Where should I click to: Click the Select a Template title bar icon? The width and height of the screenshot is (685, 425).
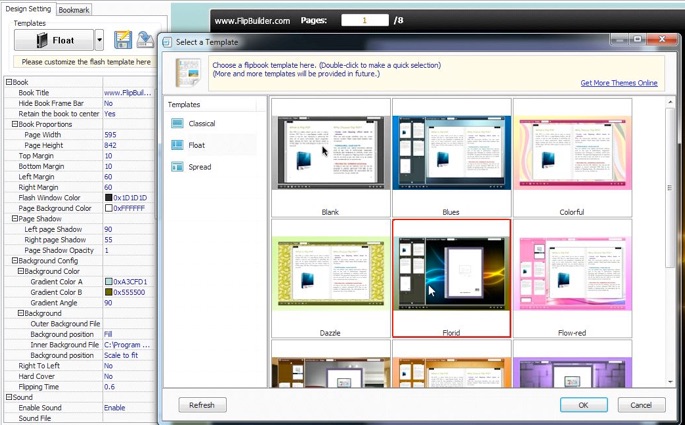click(166, 42)
